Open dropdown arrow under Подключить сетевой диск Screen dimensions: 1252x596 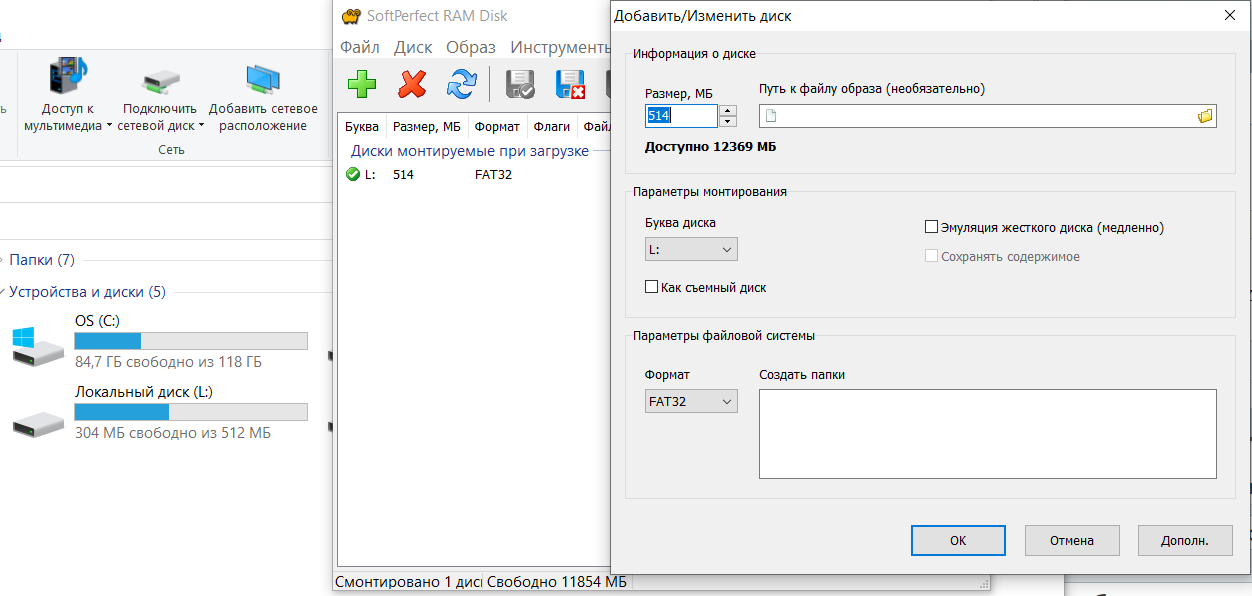(x=201, y=126)
